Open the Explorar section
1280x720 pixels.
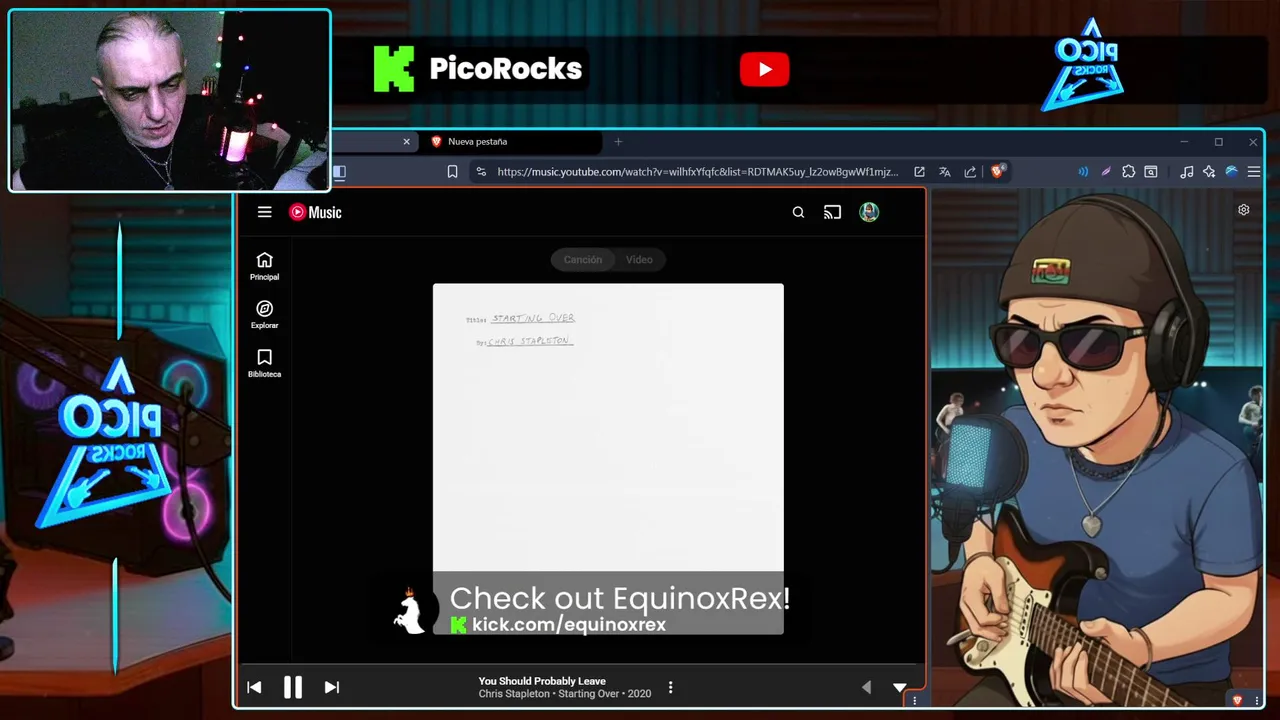click(264, 315)
